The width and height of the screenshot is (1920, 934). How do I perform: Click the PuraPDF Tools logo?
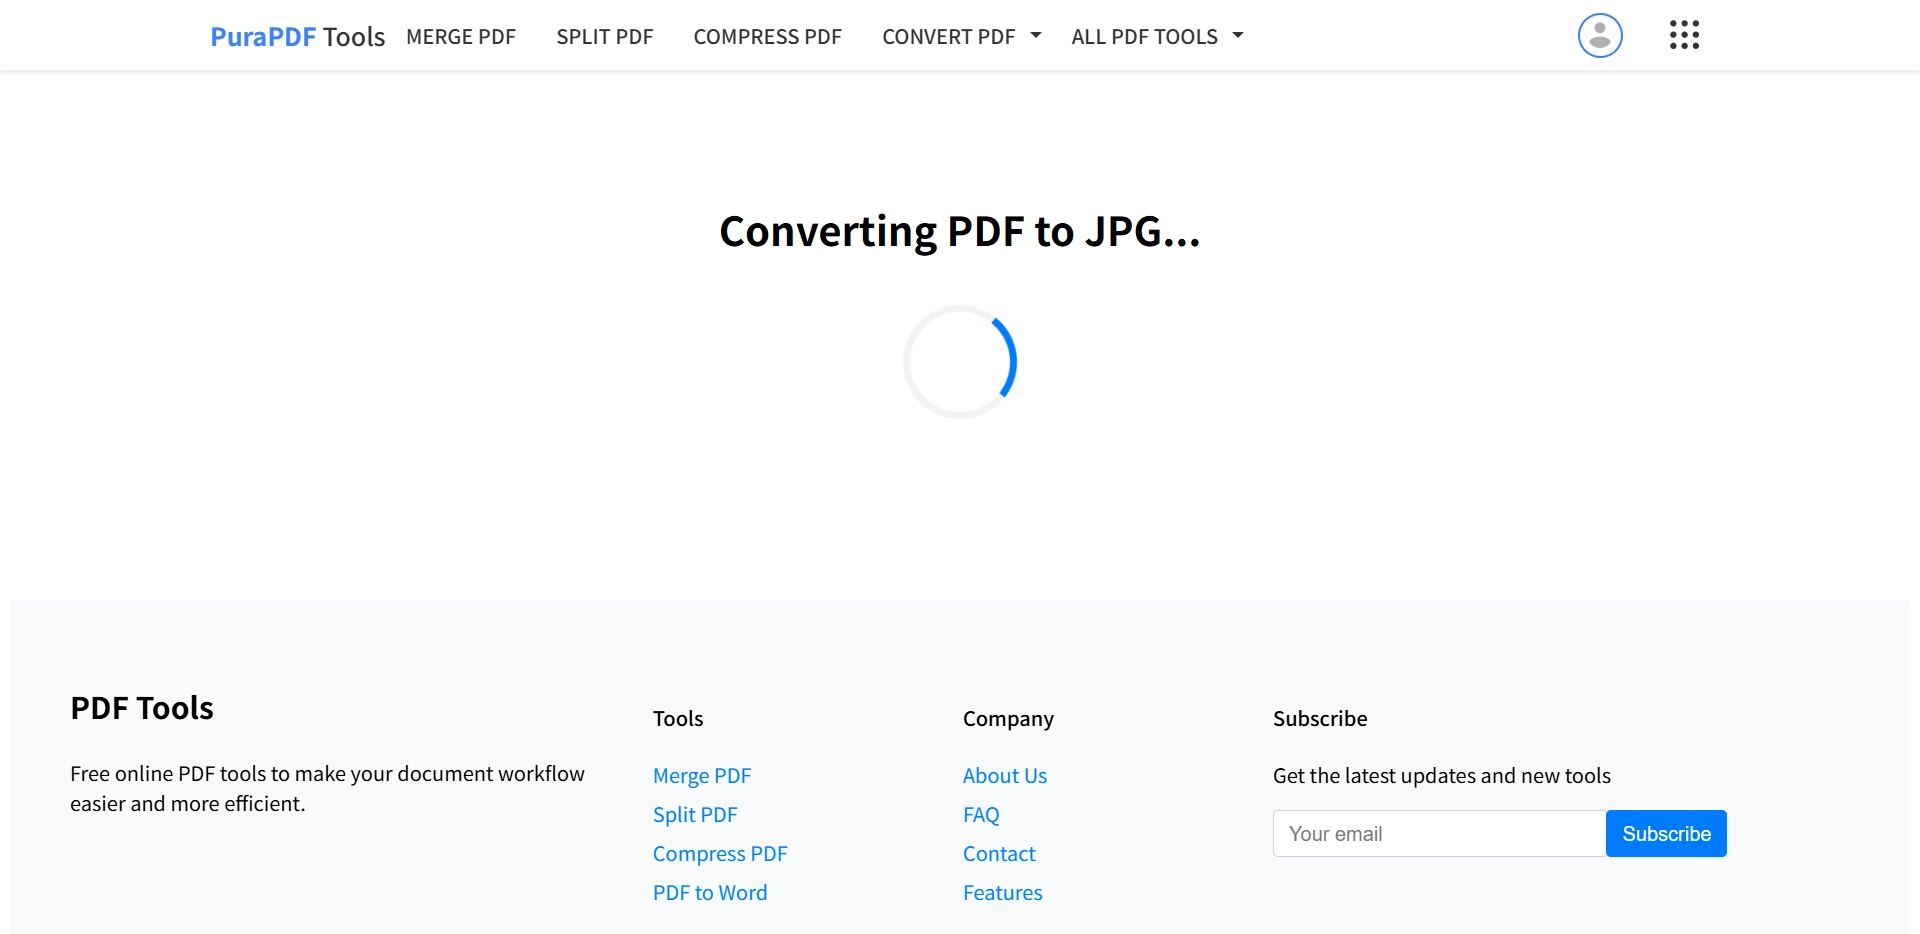[297, 36]
